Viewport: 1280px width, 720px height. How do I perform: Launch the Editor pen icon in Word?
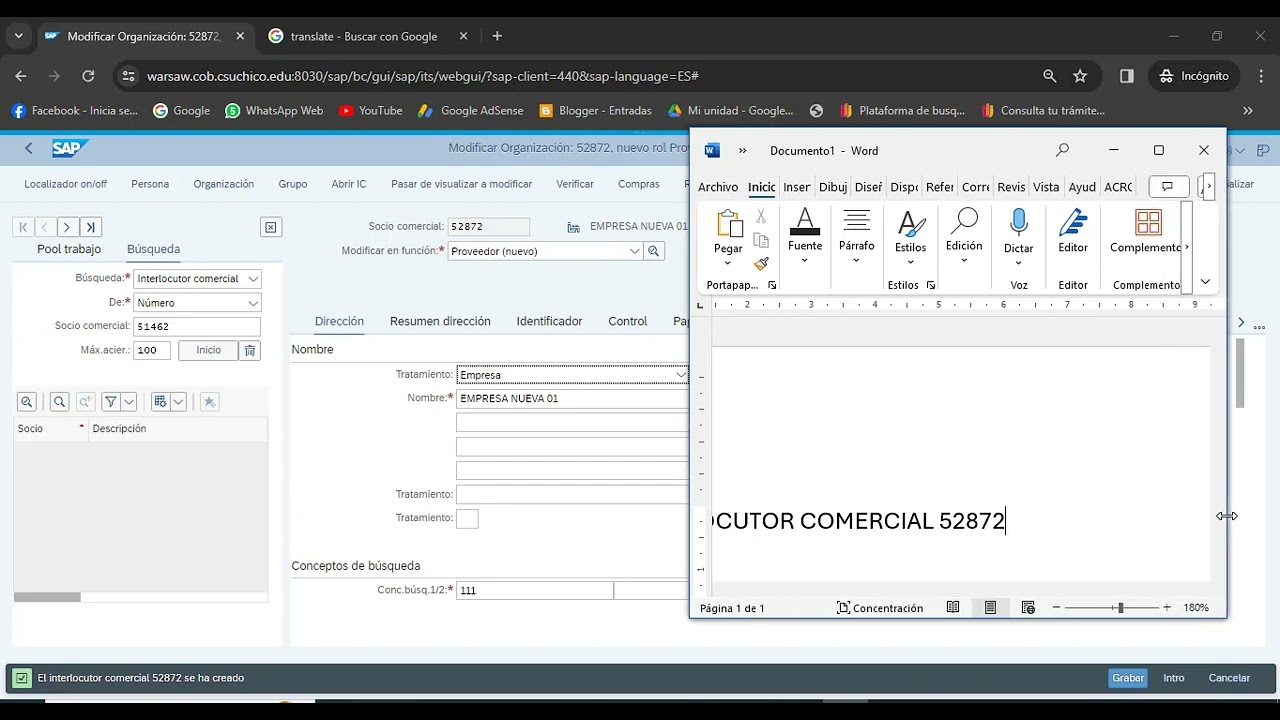coord(1073,222)
